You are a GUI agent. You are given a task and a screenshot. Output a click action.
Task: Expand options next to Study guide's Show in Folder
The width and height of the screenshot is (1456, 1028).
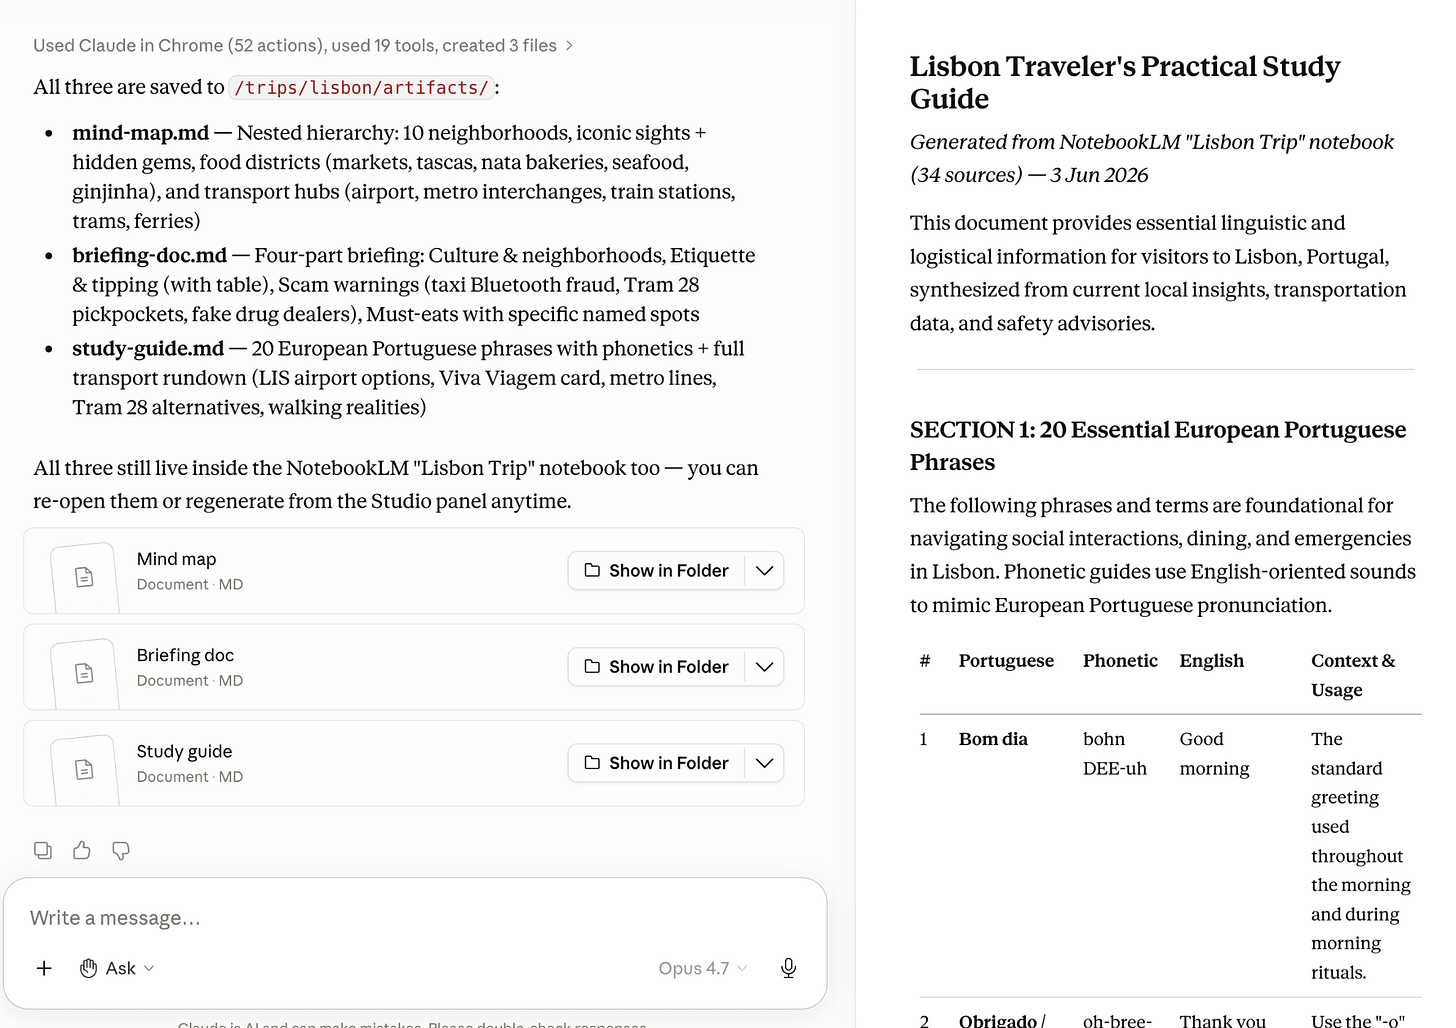tap(765, 762)
